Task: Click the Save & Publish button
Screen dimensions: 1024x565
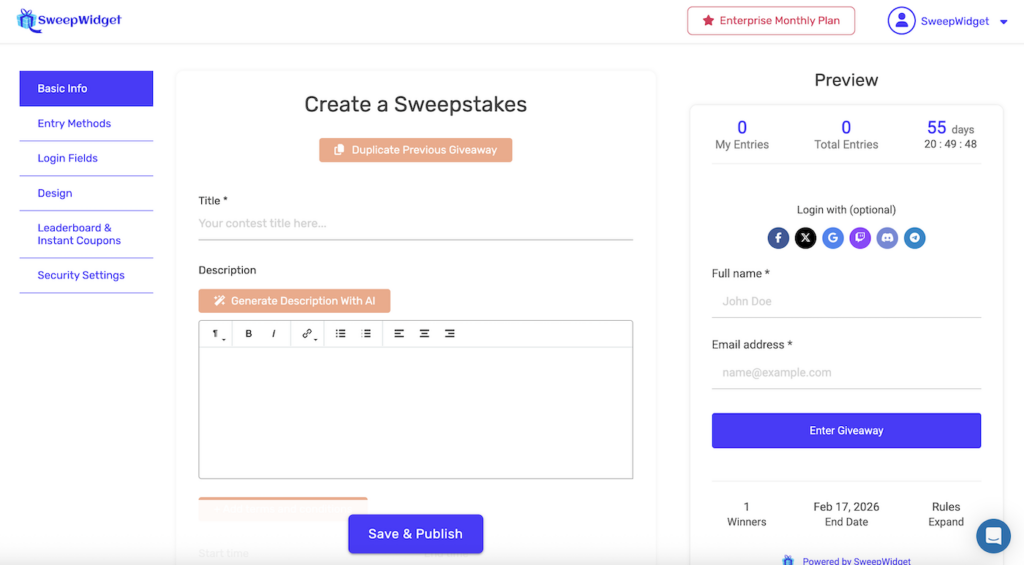Action: point(415,534)
